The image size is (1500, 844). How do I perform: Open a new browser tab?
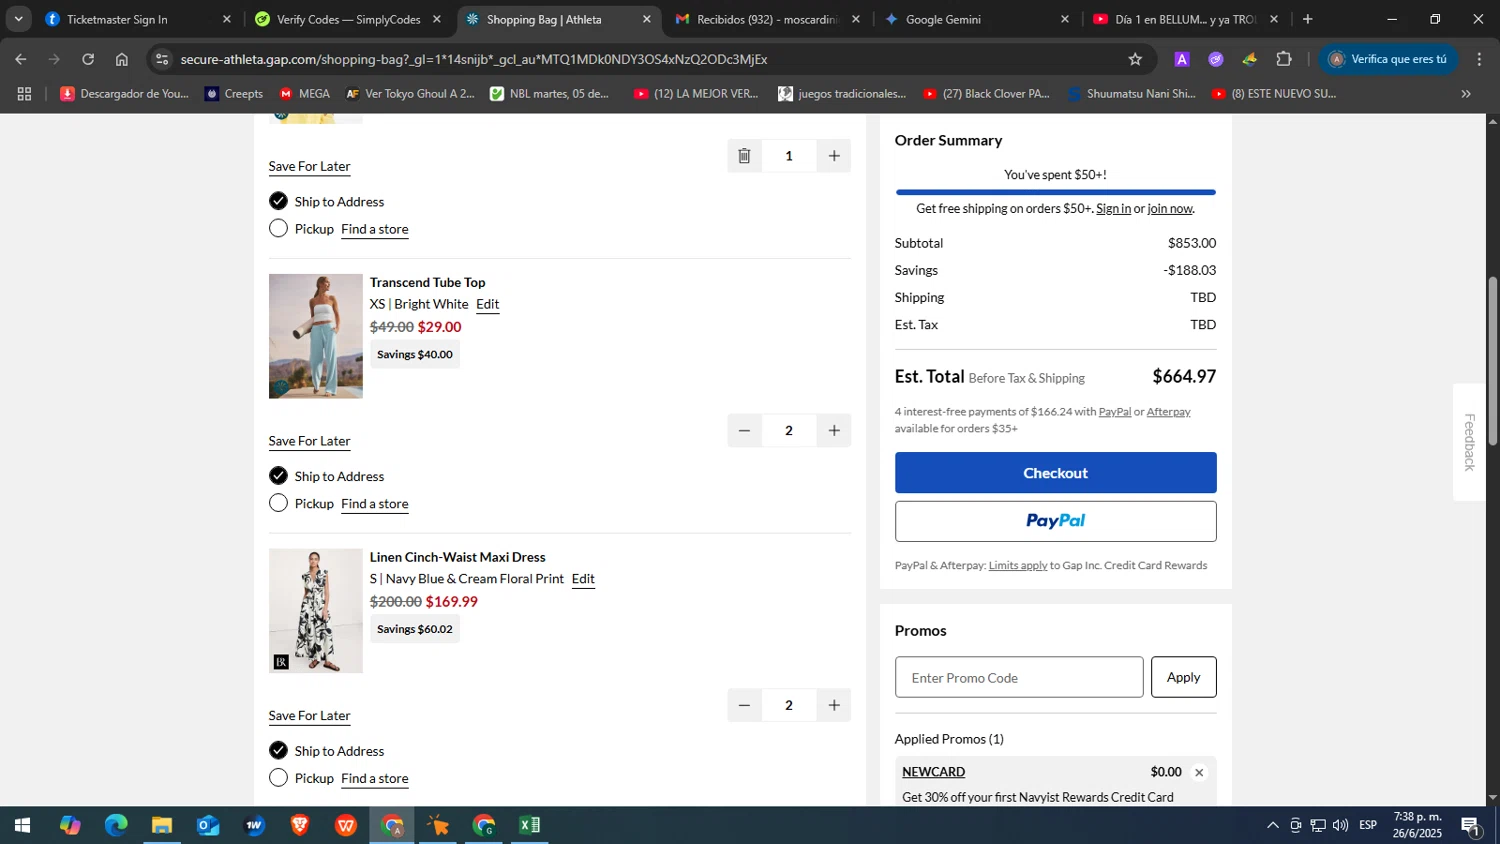click(x=1307, y=19)
